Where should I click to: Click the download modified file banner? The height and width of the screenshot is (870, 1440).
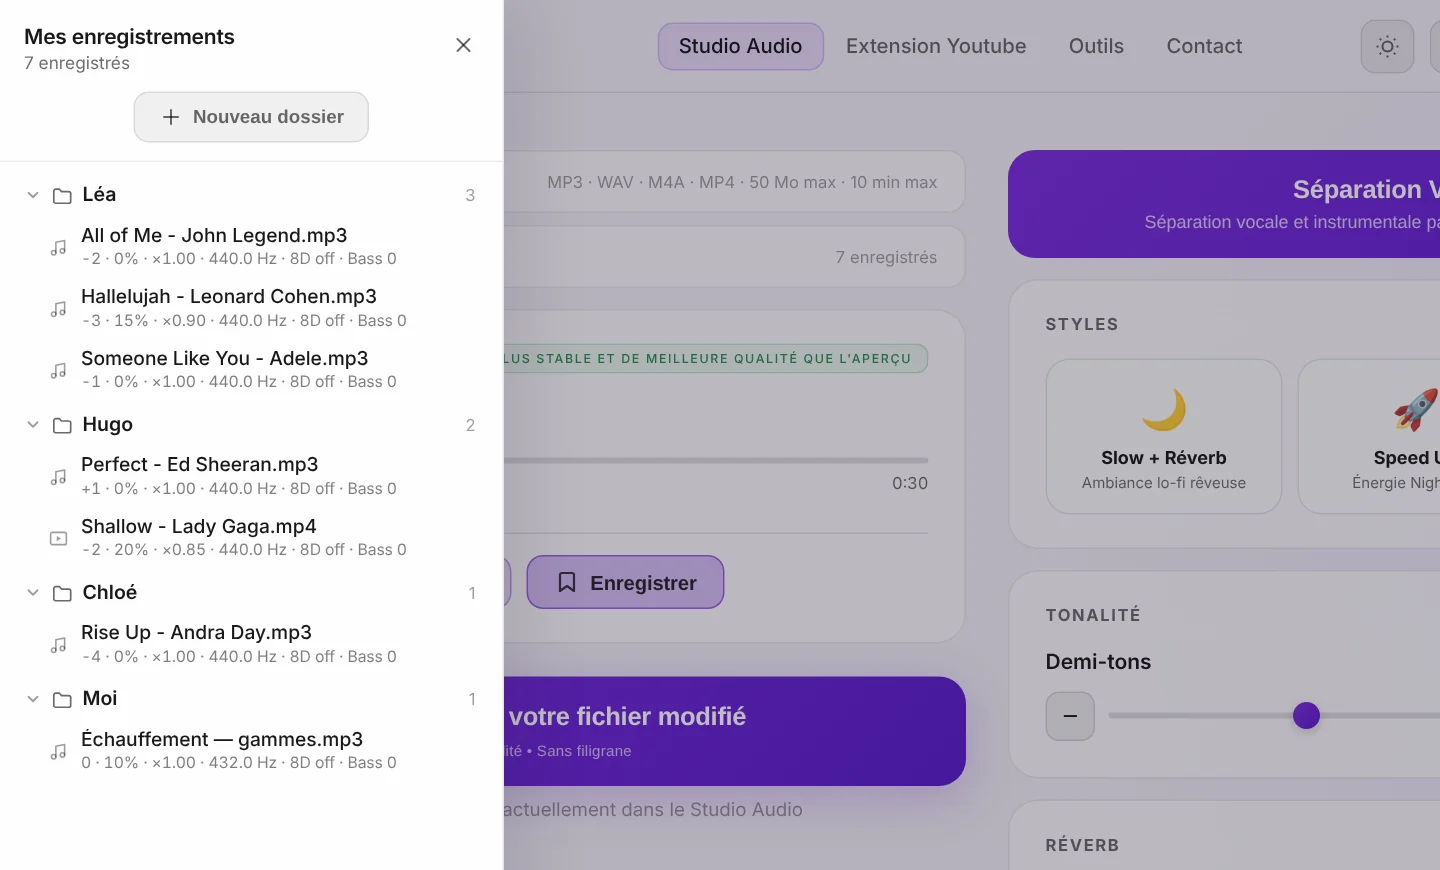[734, 731]
